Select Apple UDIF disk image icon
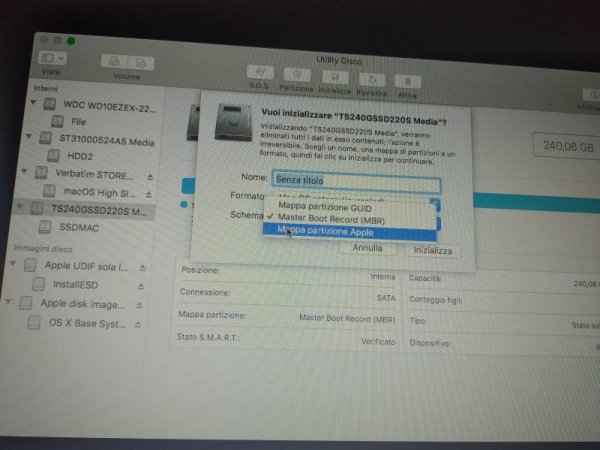 pos(30,265)
